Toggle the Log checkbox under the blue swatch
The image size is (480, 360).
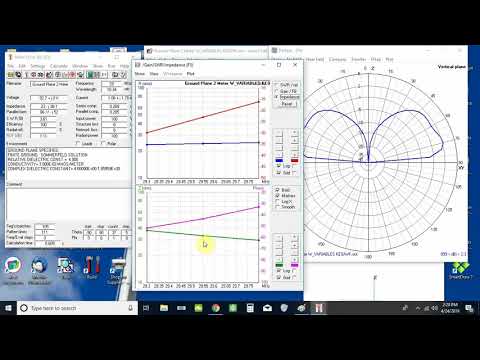tap(279, 166)
